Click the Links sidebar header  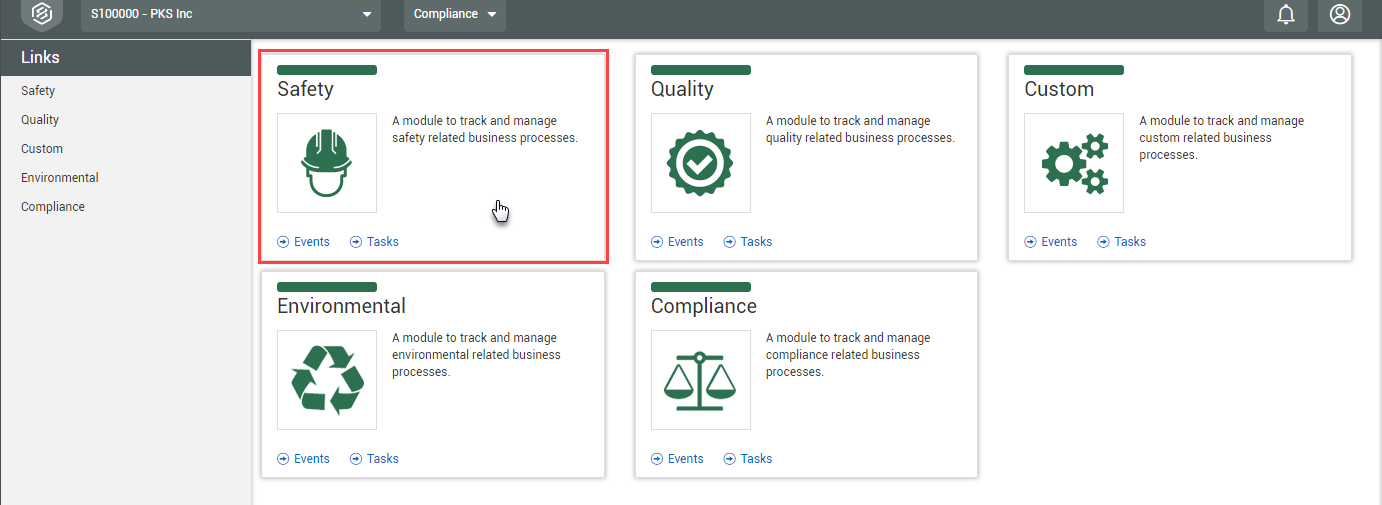pos(125,58)
